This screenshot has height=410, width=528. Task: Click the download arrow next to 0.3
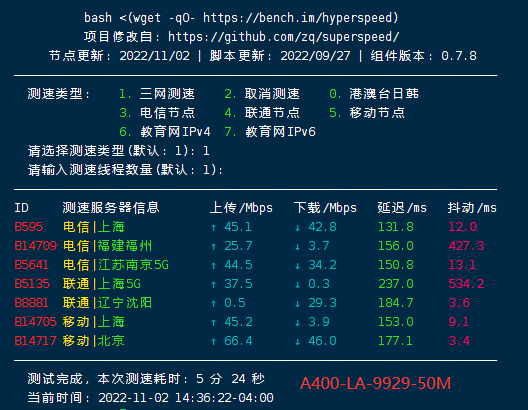coord(297,285)
